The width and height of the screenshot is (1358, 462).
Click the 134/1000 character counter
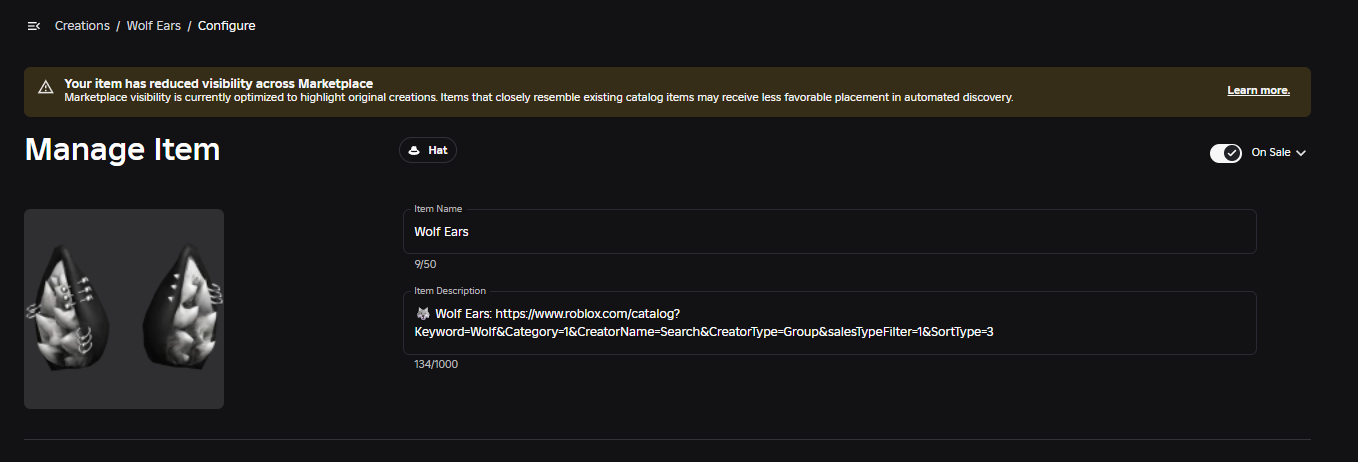point(436,364)
